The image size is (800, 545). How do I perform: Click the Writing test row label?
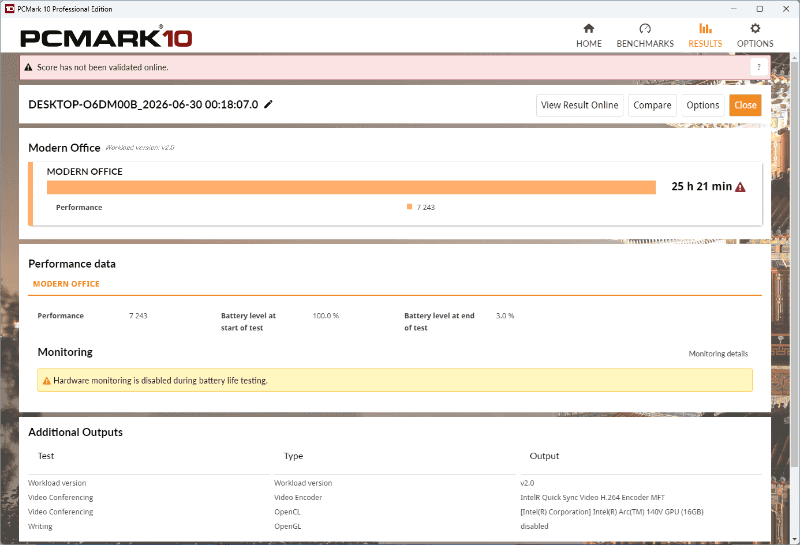[x=40, y=527]
